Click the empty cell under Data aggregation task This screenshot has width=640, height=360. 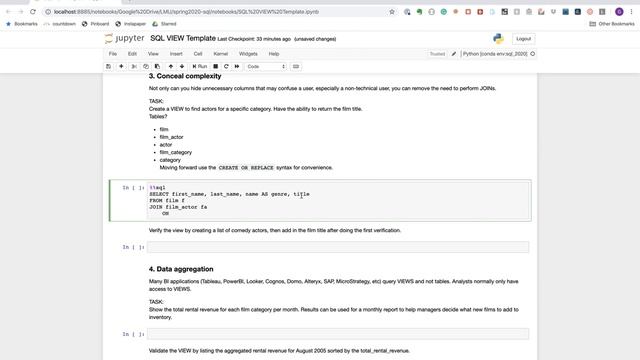(x=338, y=334)
